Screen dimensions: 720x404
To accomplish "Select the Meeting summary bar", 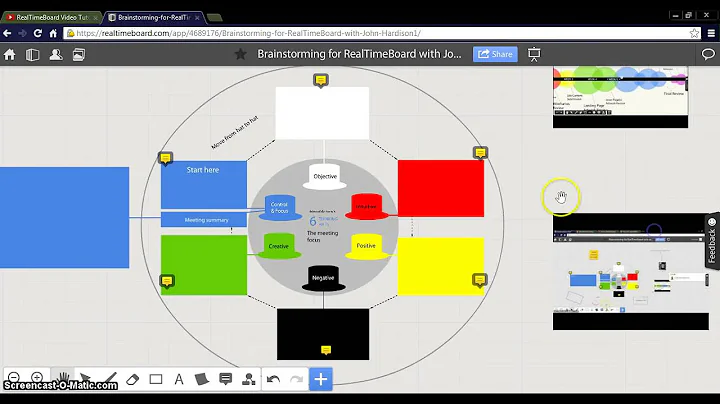I will tap(203, 220).
